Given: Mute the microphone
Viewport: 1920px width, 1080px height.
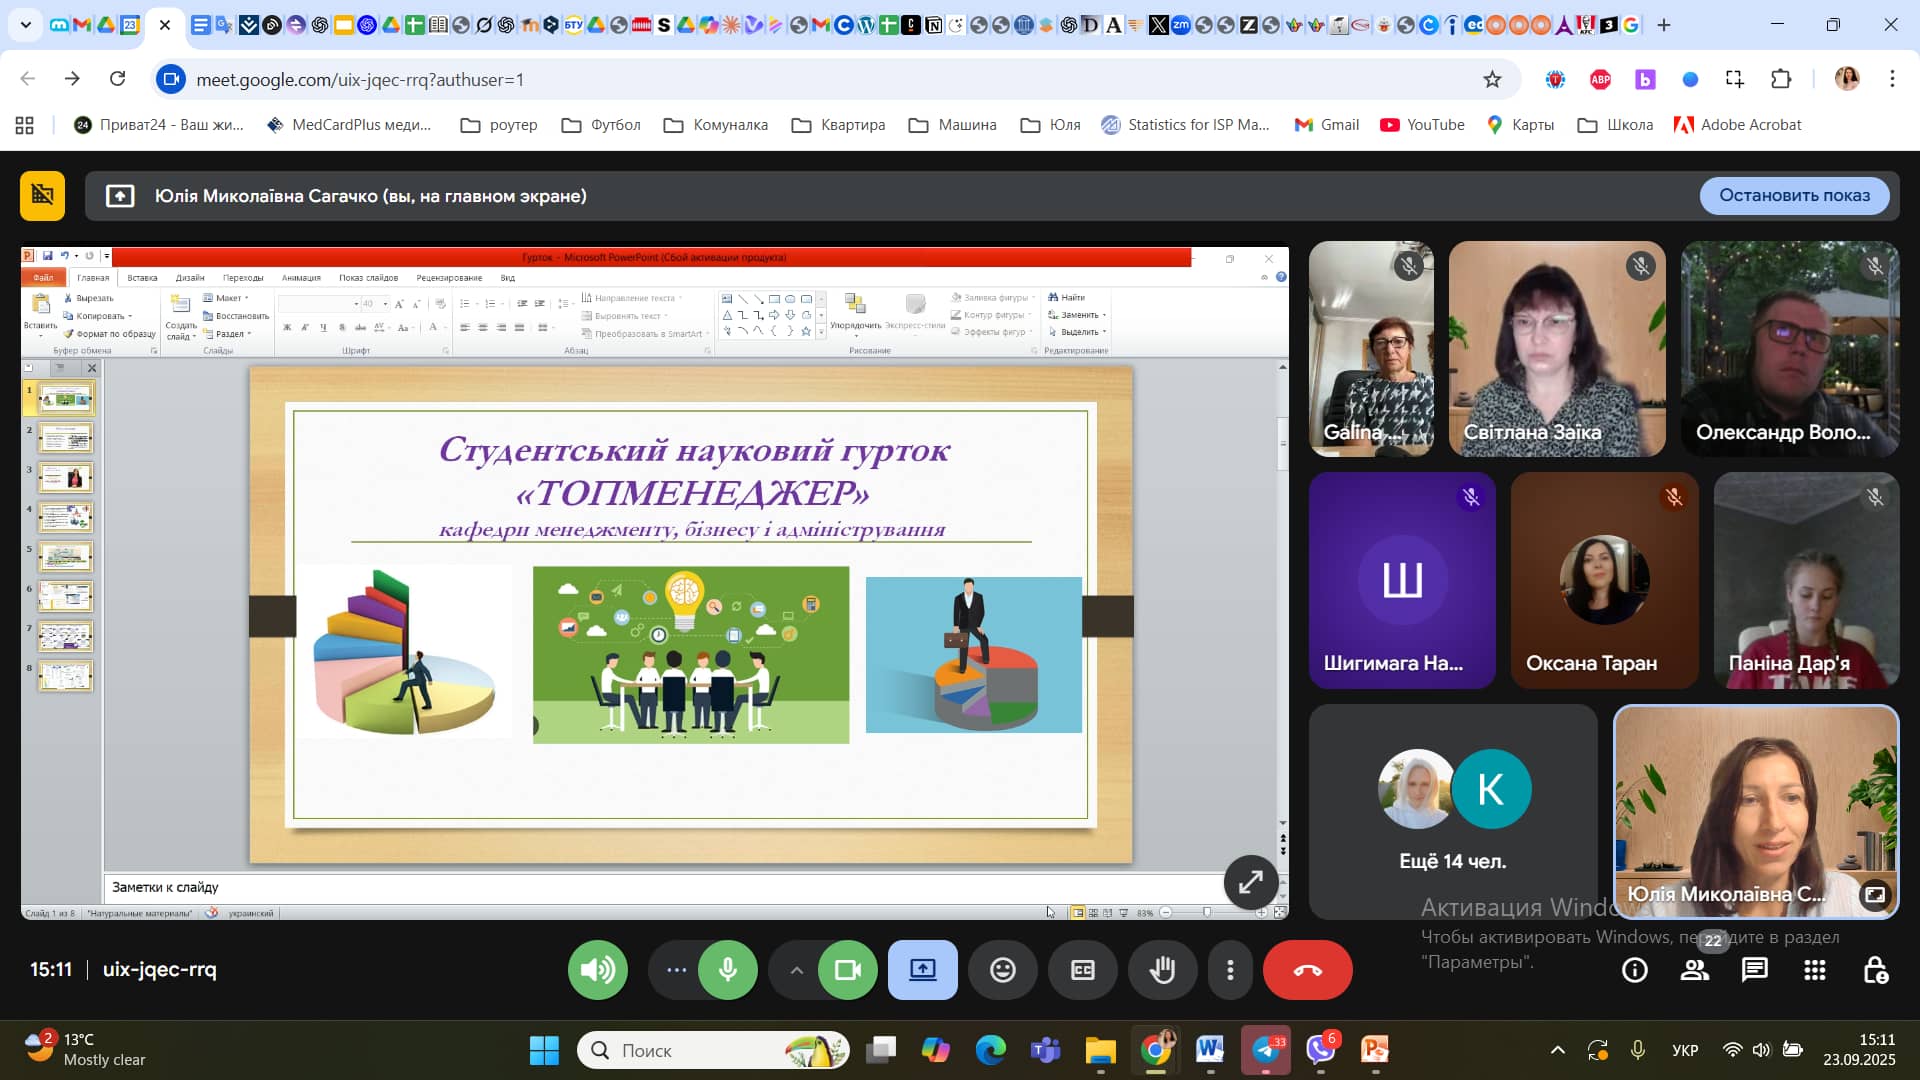Looking at the screenshot, I should (728, 970).
